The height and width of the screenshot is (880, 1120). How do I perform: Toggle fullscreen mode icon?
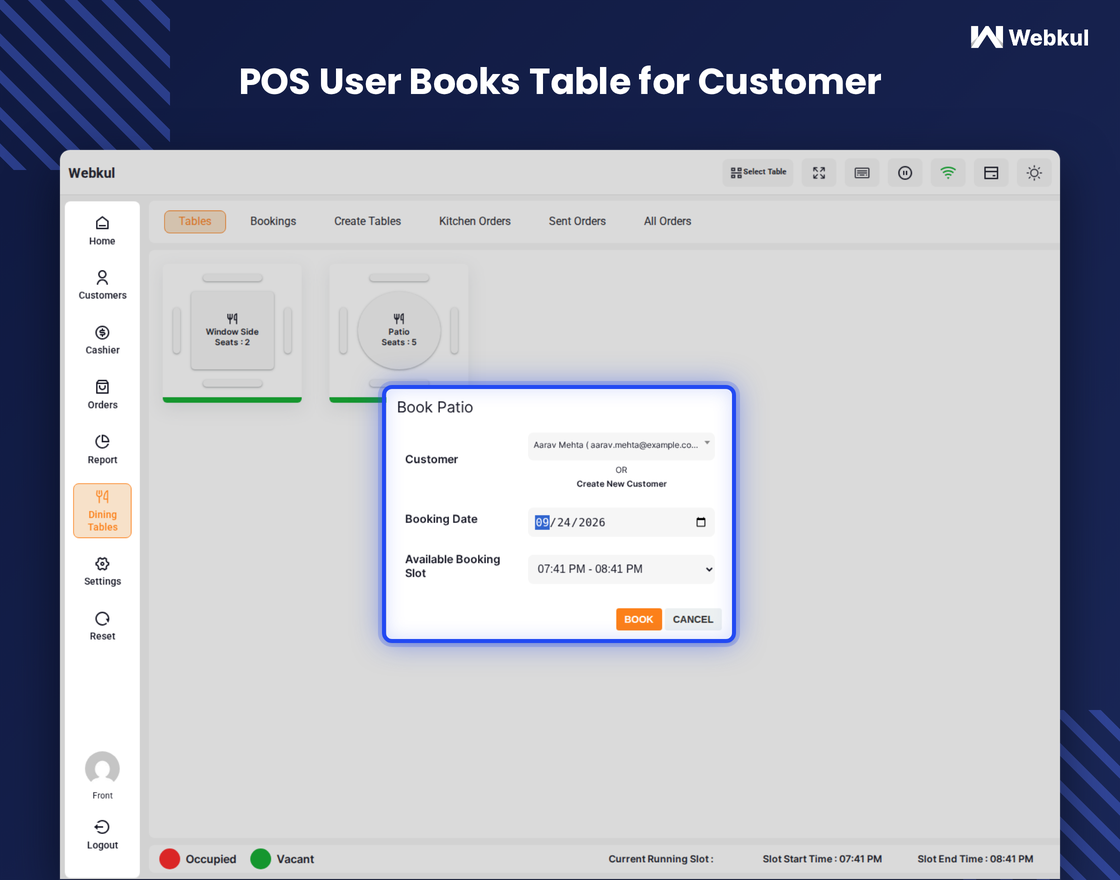(x=819, y=173)
